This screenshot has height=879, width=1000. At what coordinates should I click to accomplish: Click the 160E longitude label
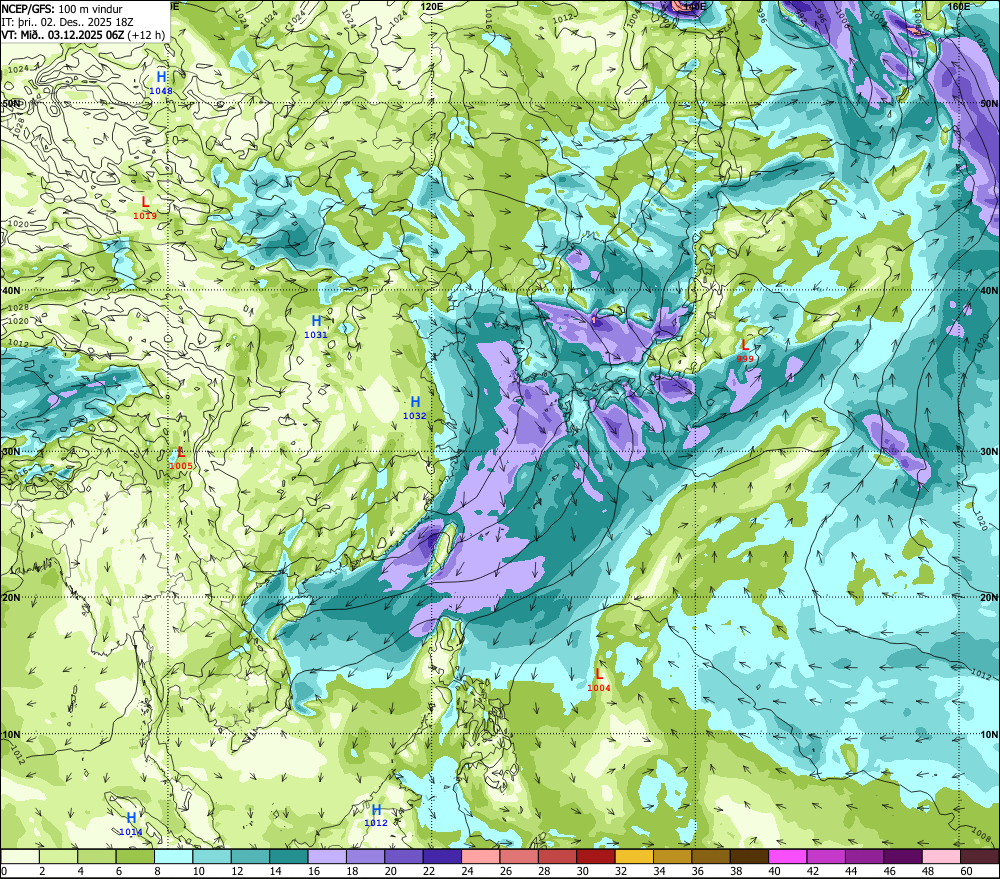(x=959, y=6)
